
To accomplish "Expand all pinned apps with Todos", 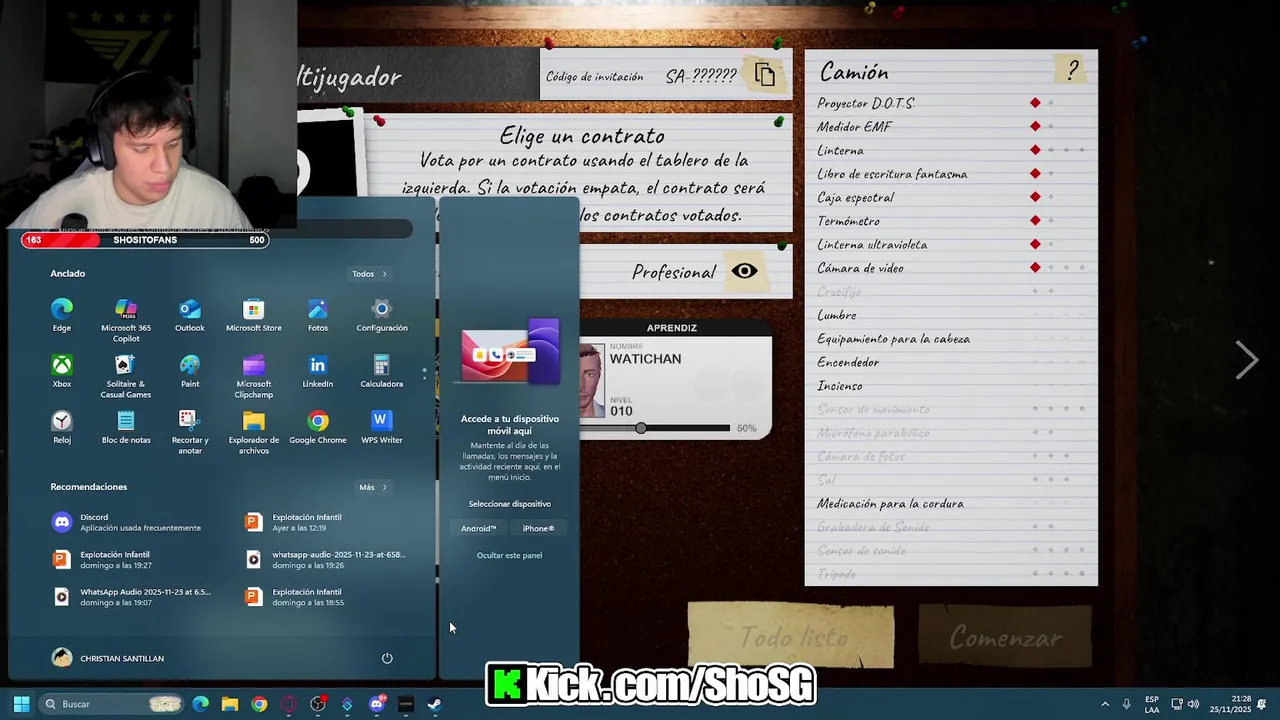I will (369, 273).
